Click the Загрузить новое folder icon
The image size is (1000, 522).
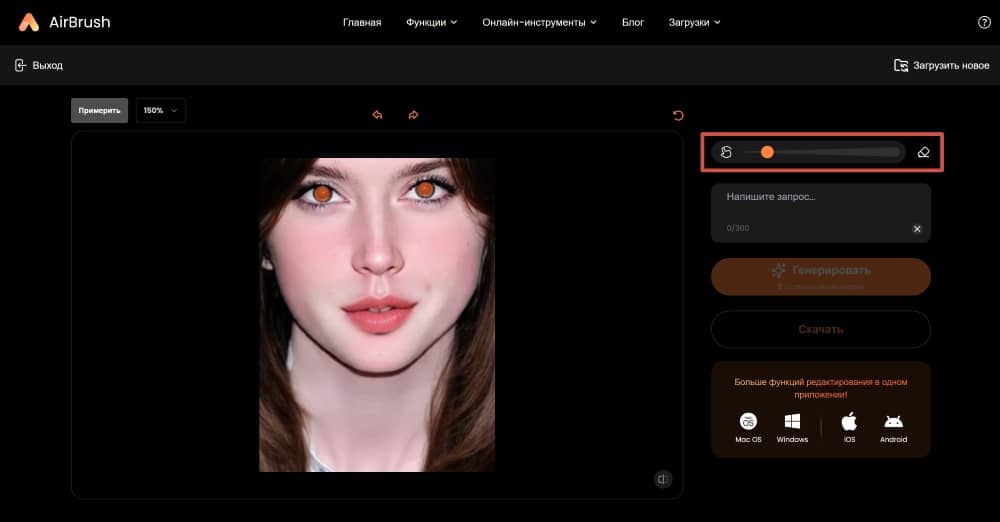[901, 65]
